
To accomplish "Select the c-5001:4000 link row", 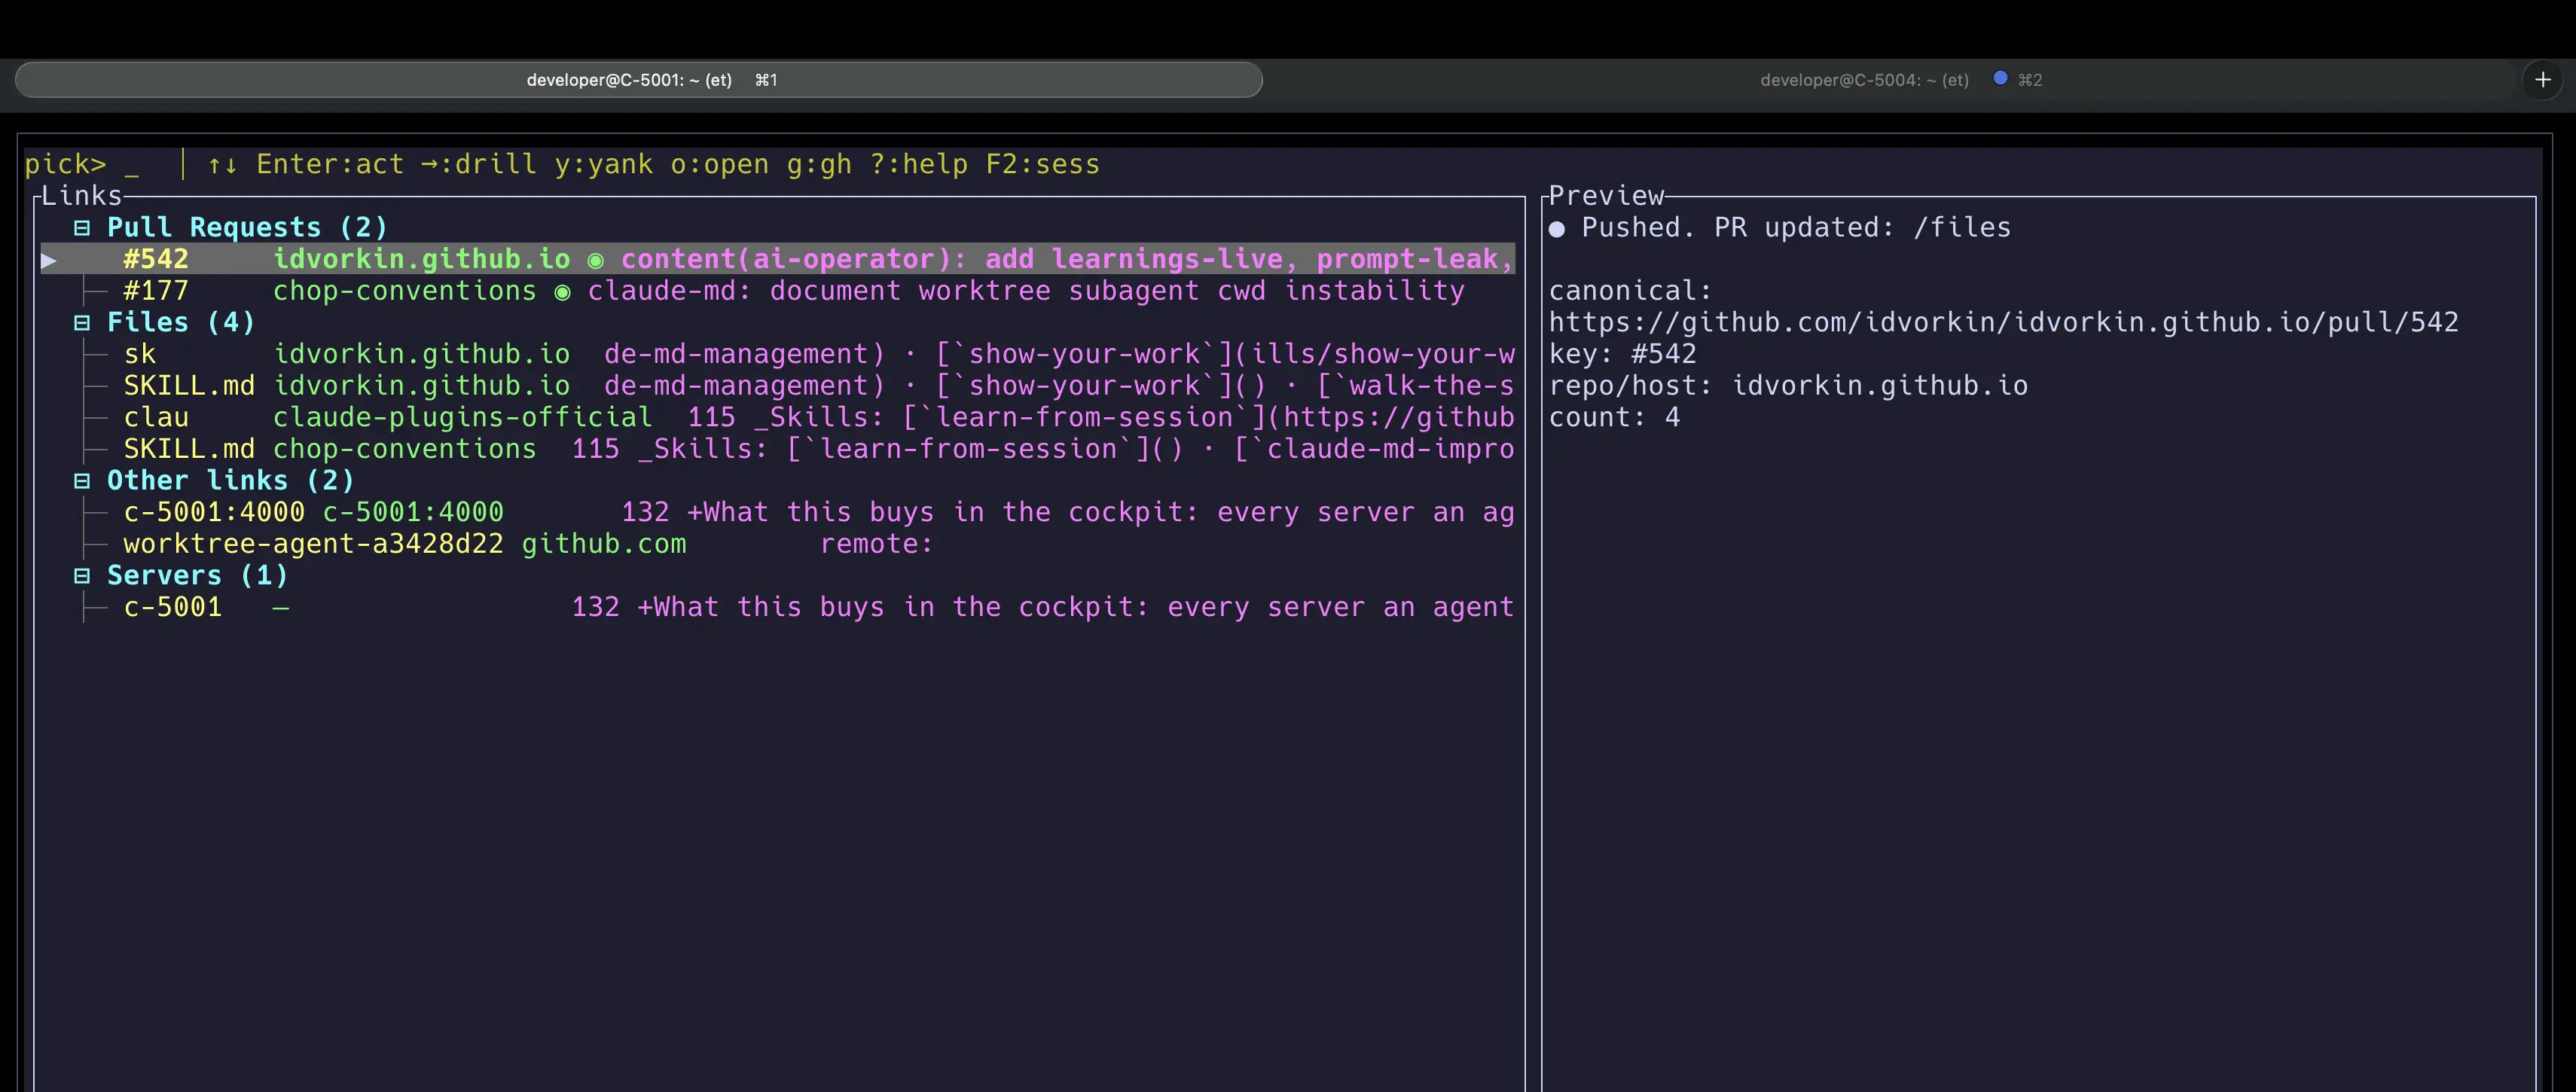I will [213, 512].
